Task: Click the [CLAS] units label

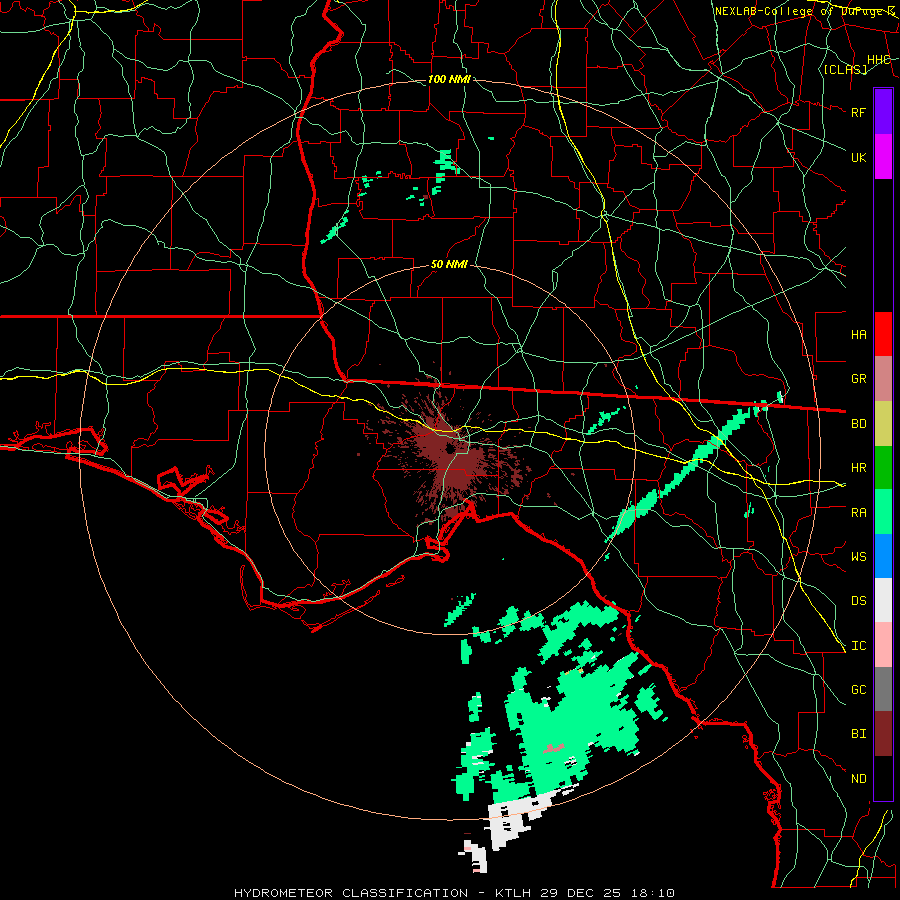Action: (x=845, y=69)
